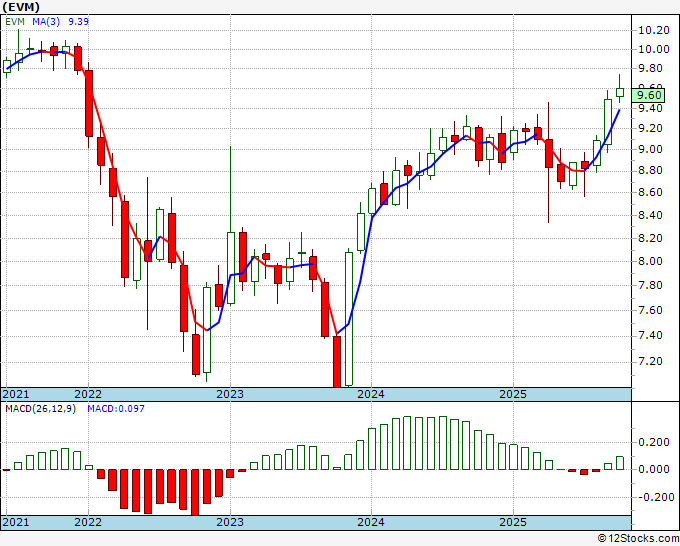Click 2022 on the price chart time axis

click(x=88, y=394)
